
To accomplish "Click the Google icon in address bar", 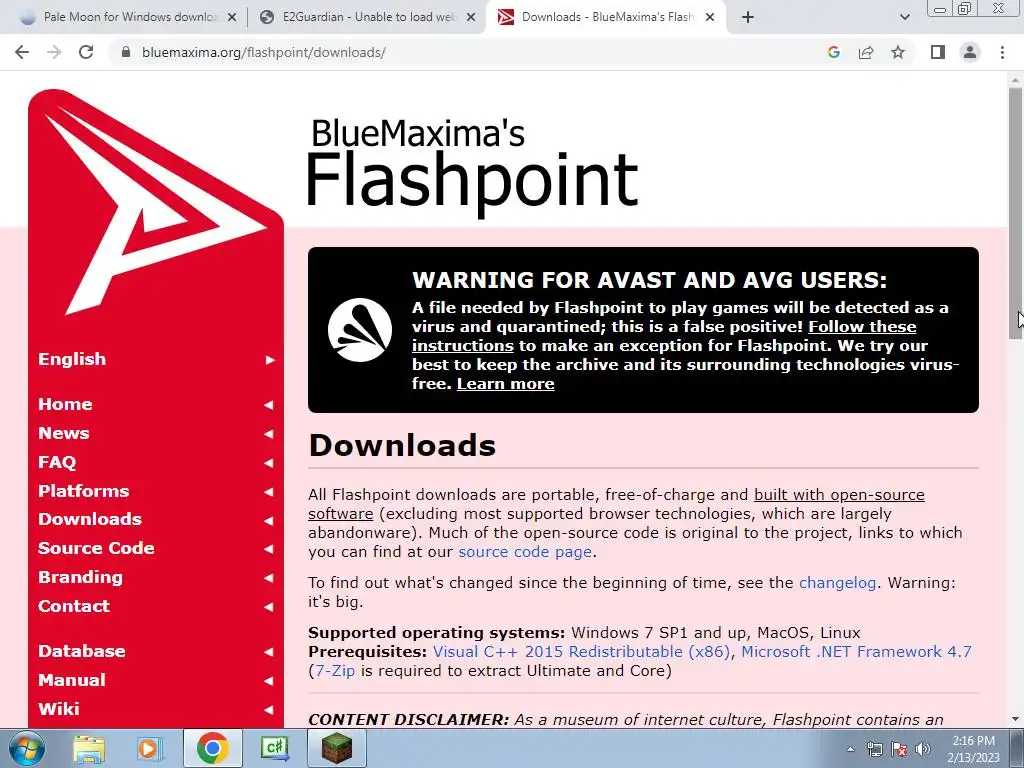I will pyautogui.click(x=833, y=52).
